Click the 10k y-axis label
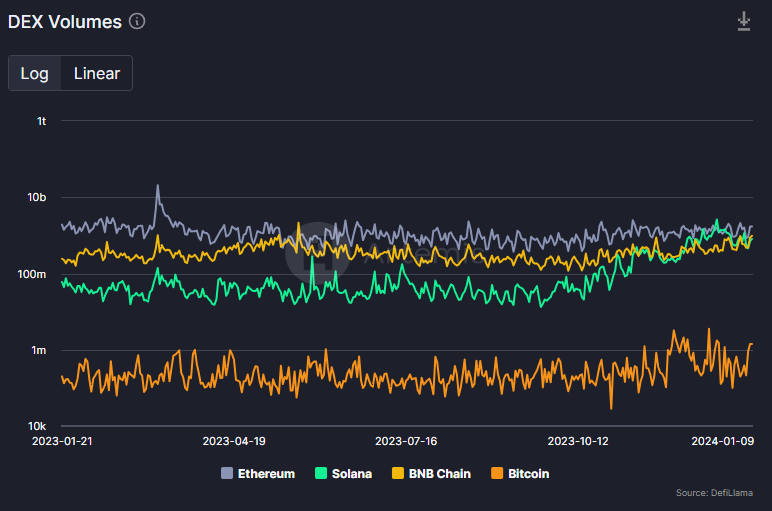 (x=36, y=426)
